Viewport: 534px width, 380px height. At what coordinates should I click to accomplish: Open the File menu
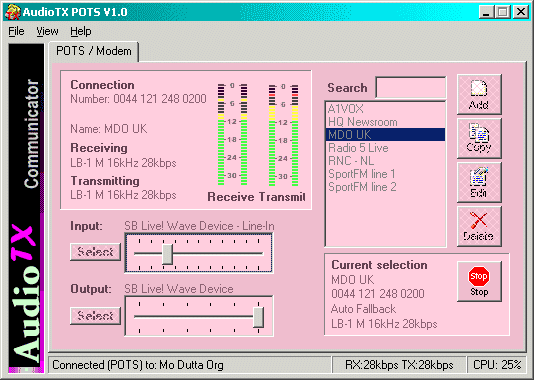[16, 31]
